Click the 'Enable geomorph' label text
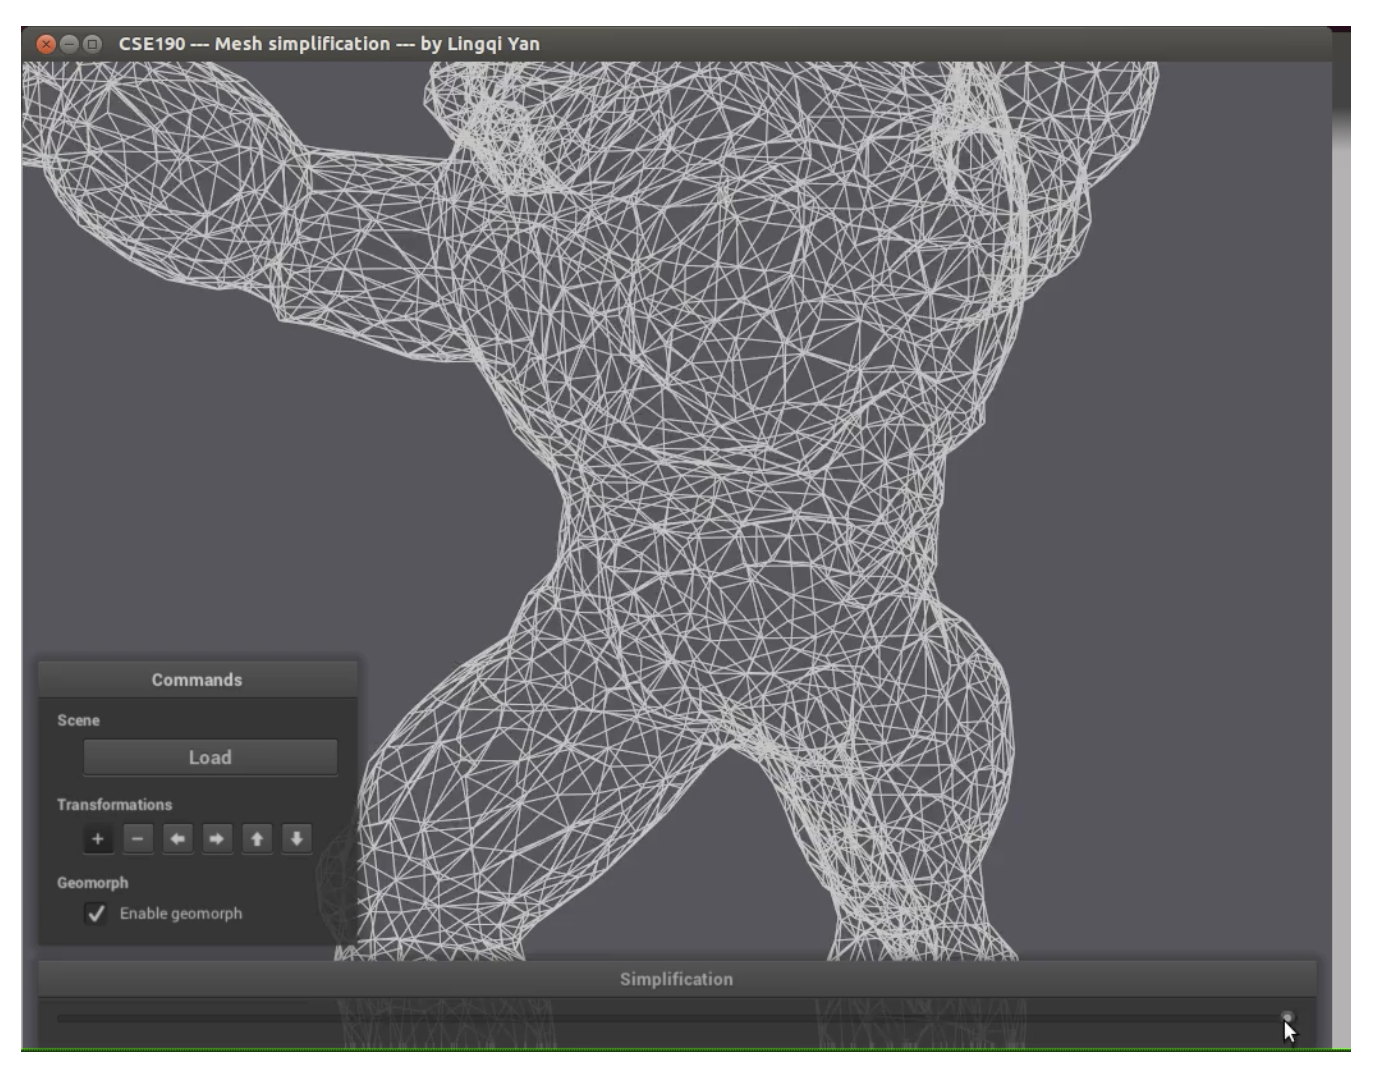This screenshot has height=1072, width=1378. (x=181, y=913)
